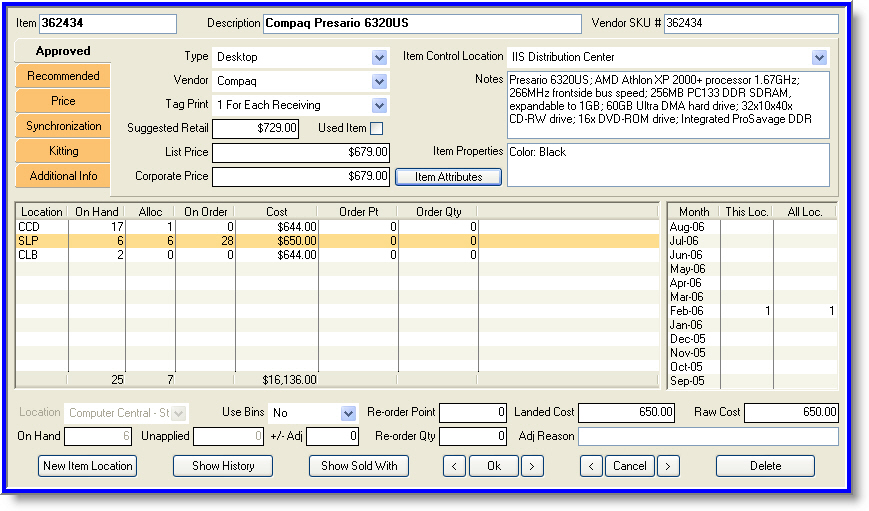
Task: Click the previous arrow left of Ok
Action: click(454, 466)
